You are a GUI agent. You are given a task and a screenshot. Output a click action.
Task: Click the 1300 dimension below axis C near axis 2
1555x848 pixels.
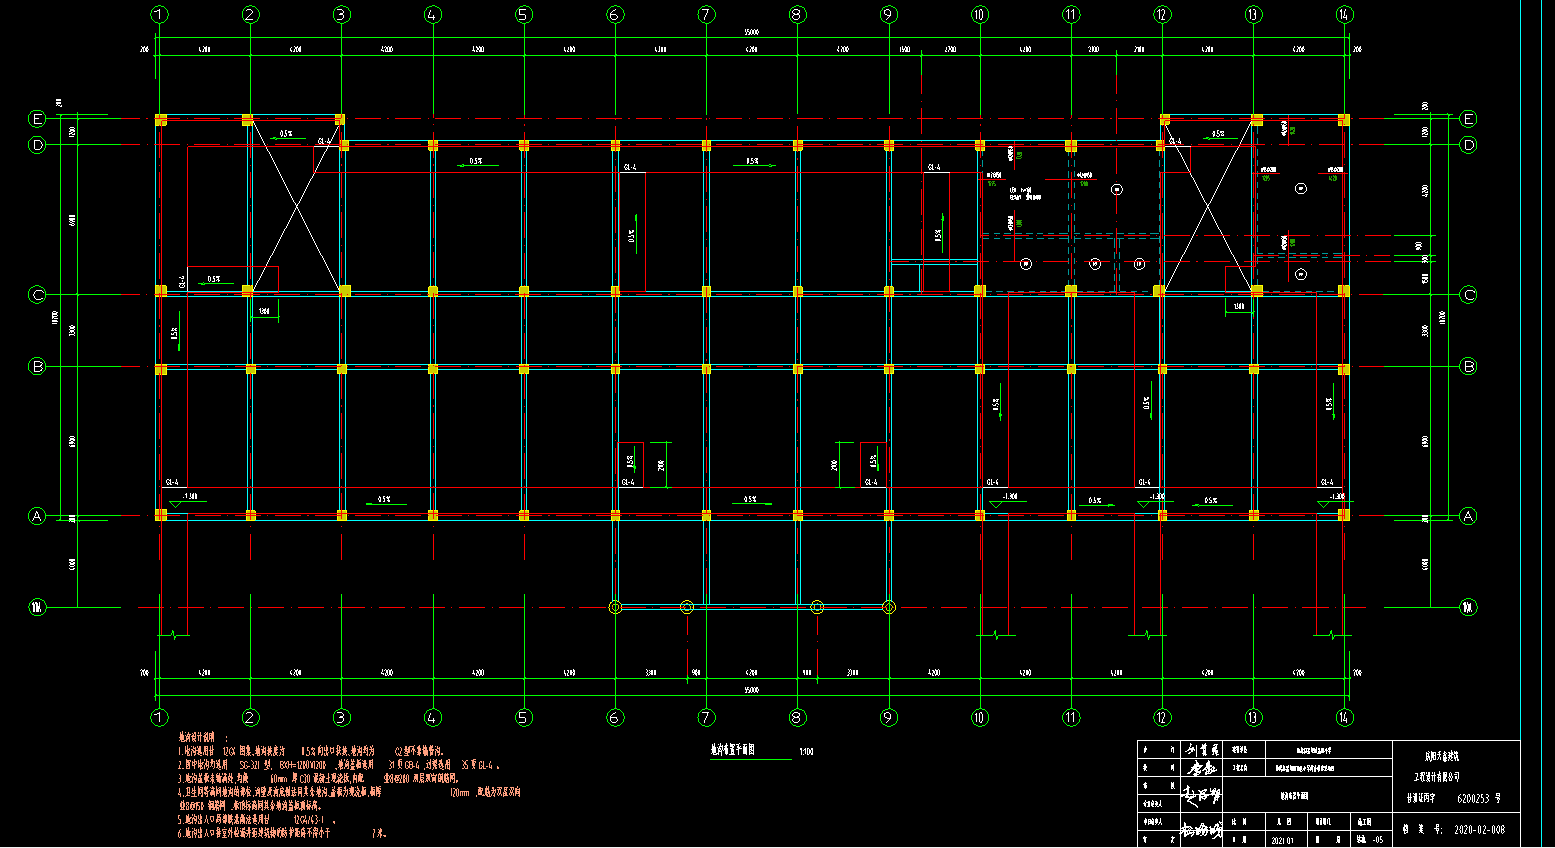point(264,312)
